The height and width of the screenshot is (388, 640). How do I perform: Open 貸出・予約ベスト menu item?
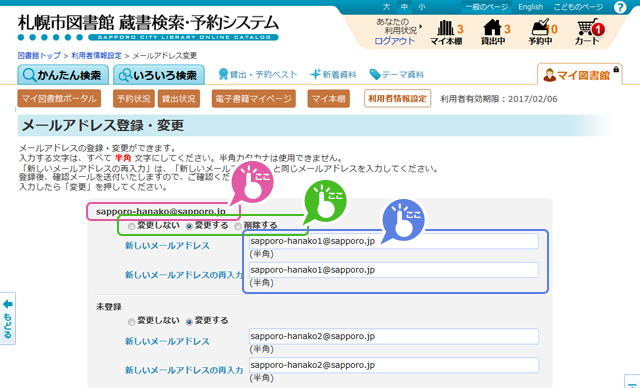point(258,74)
